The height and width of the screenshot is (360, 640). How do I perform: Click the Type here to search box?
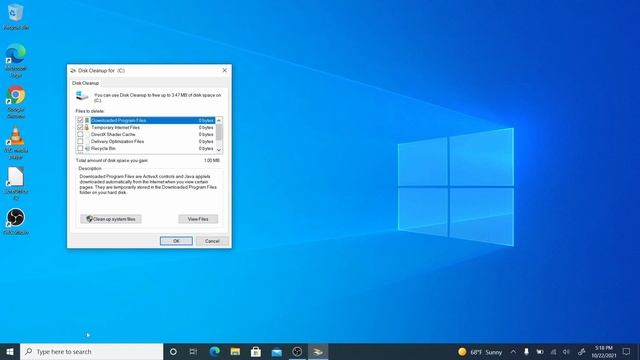91,351
